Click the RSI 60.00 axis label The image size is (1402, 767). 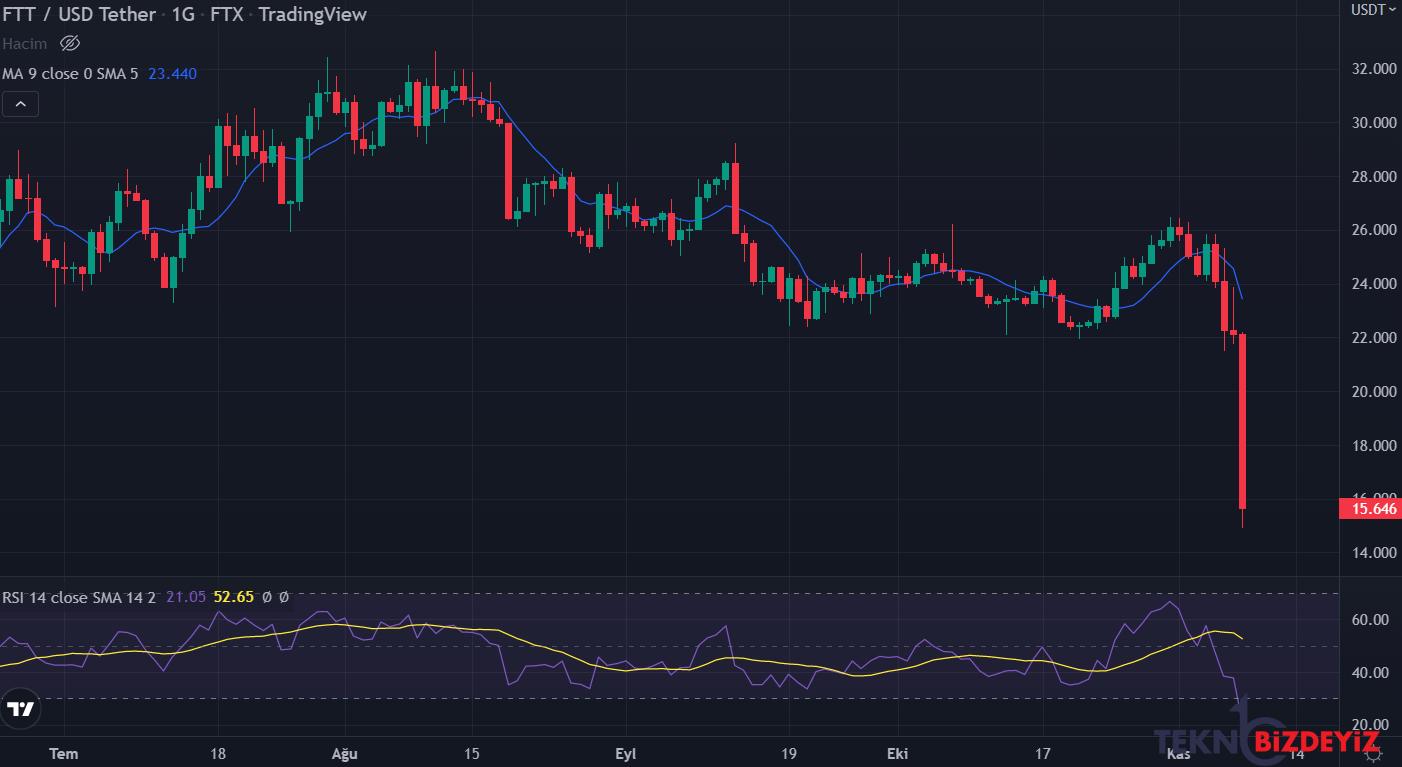tap(1370, 620)
